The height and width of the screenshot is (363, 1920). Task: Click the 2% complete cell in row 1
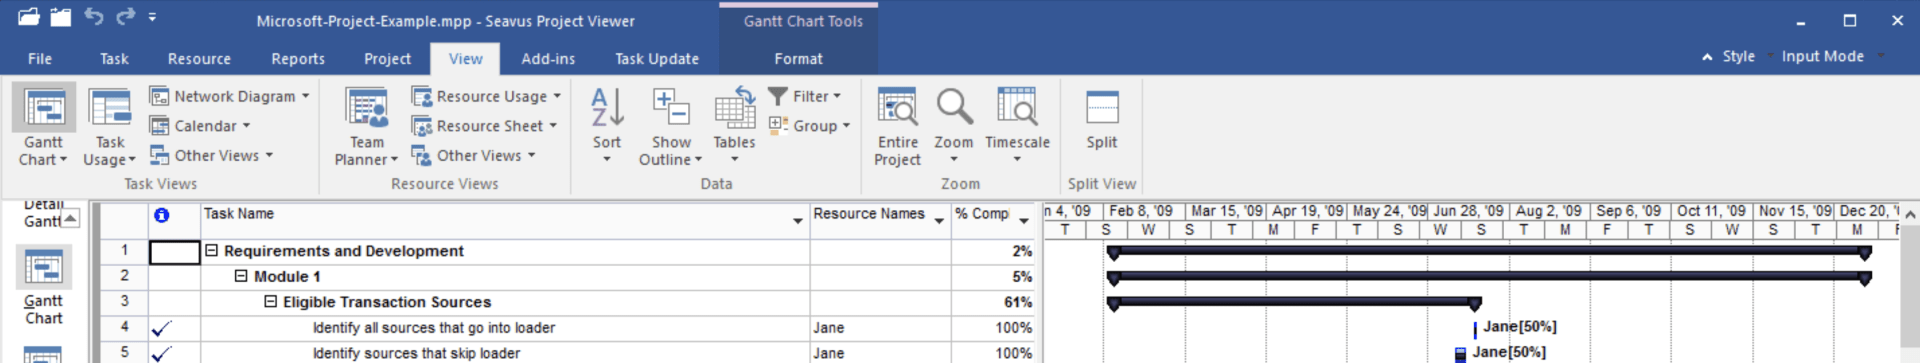point(994,251)
